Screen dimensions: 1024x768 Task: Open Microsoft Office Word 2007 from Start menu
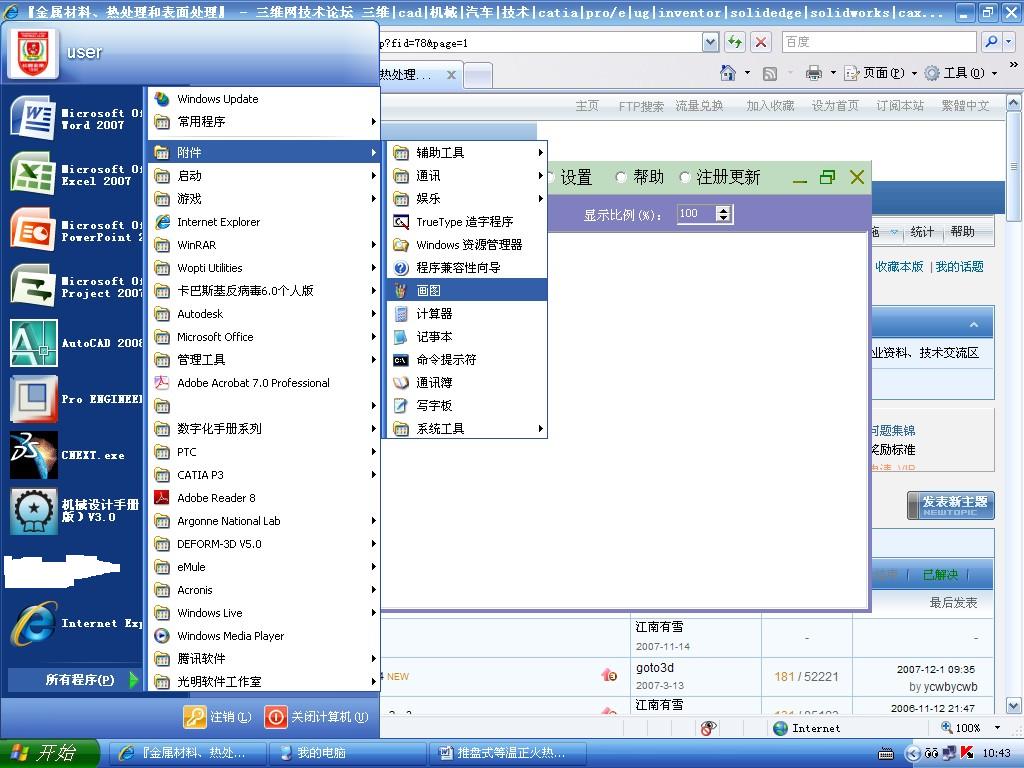tap(76, 118)
